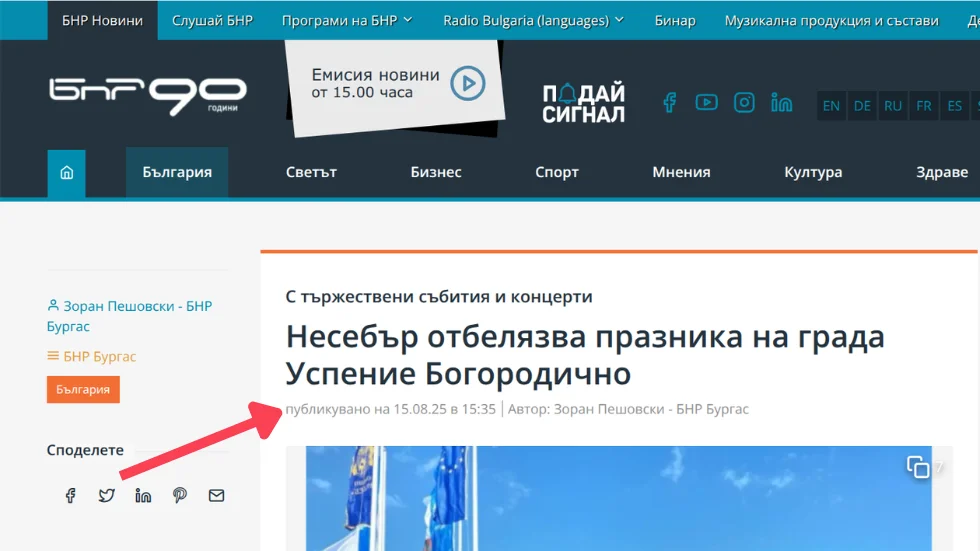Open the home icon in navigation bar
The height and width of the screenshot is (551, 980).
(66, 173)
